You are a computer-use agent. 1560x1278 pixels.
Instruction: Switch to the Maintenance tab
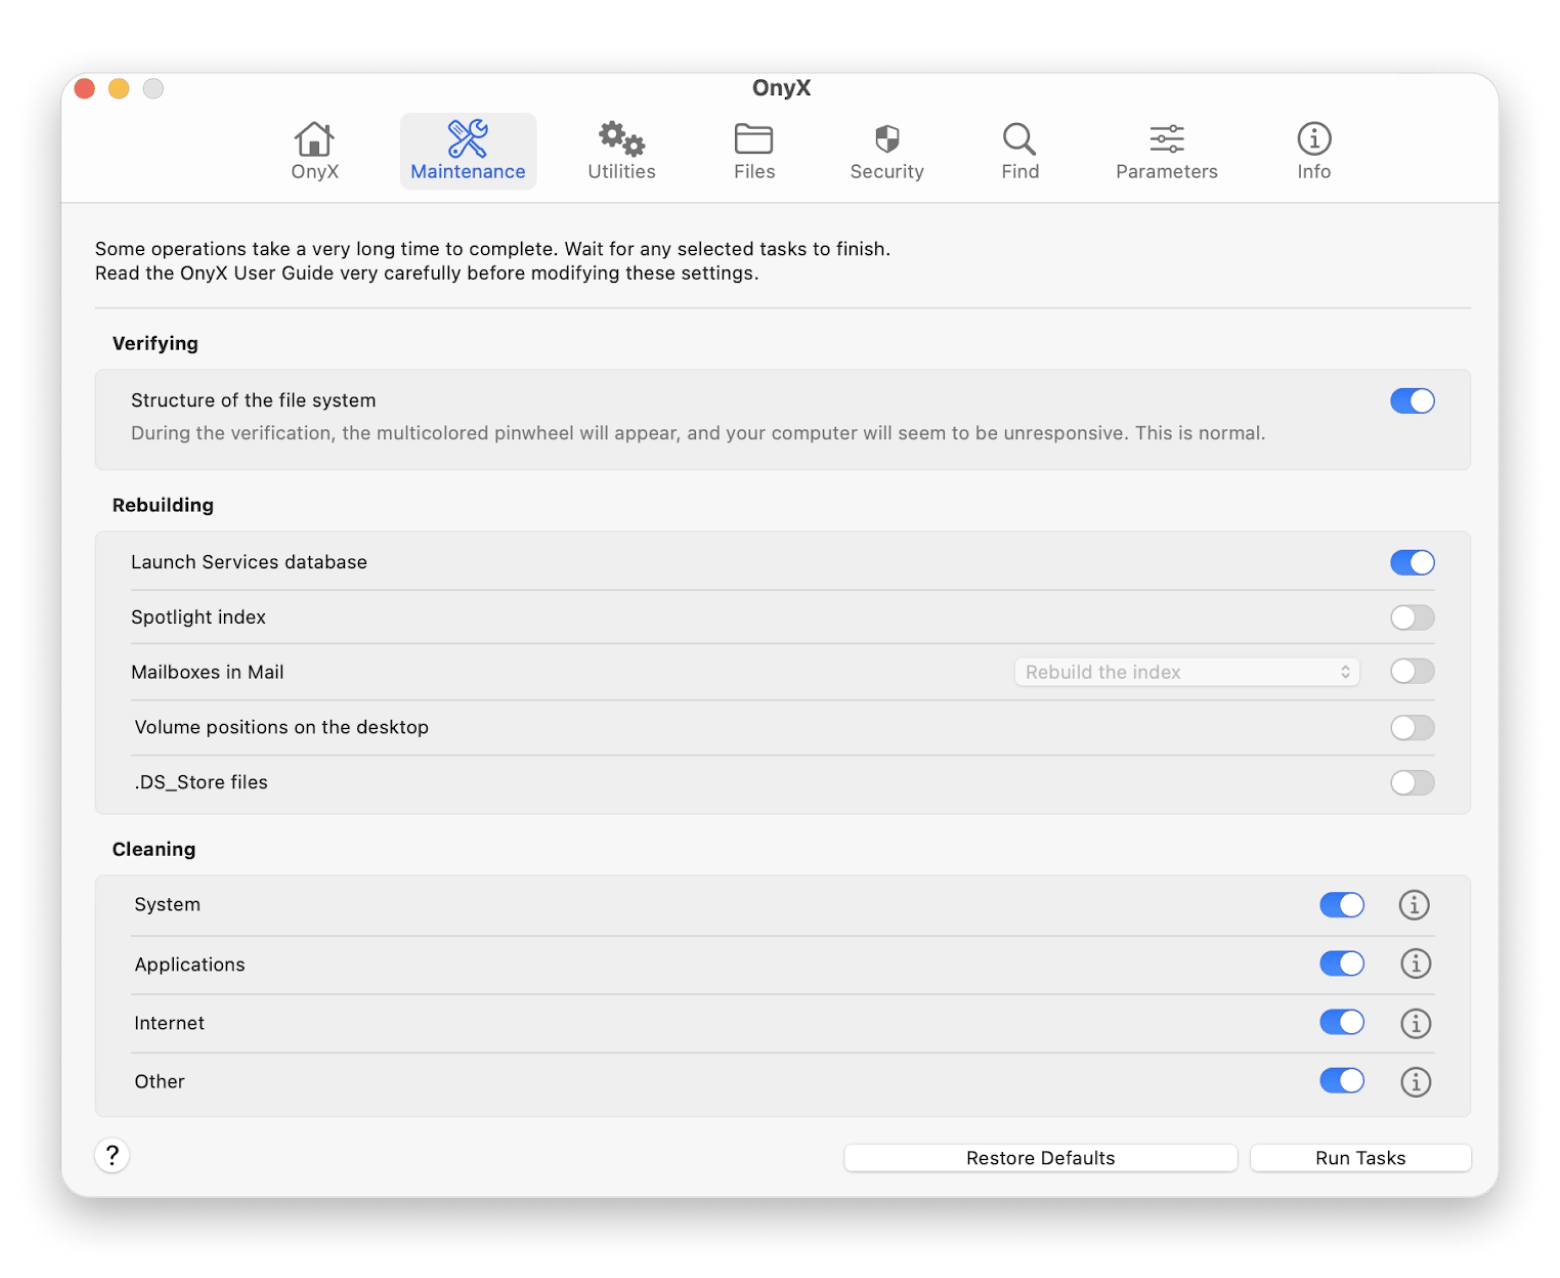(x=468, y=151)
